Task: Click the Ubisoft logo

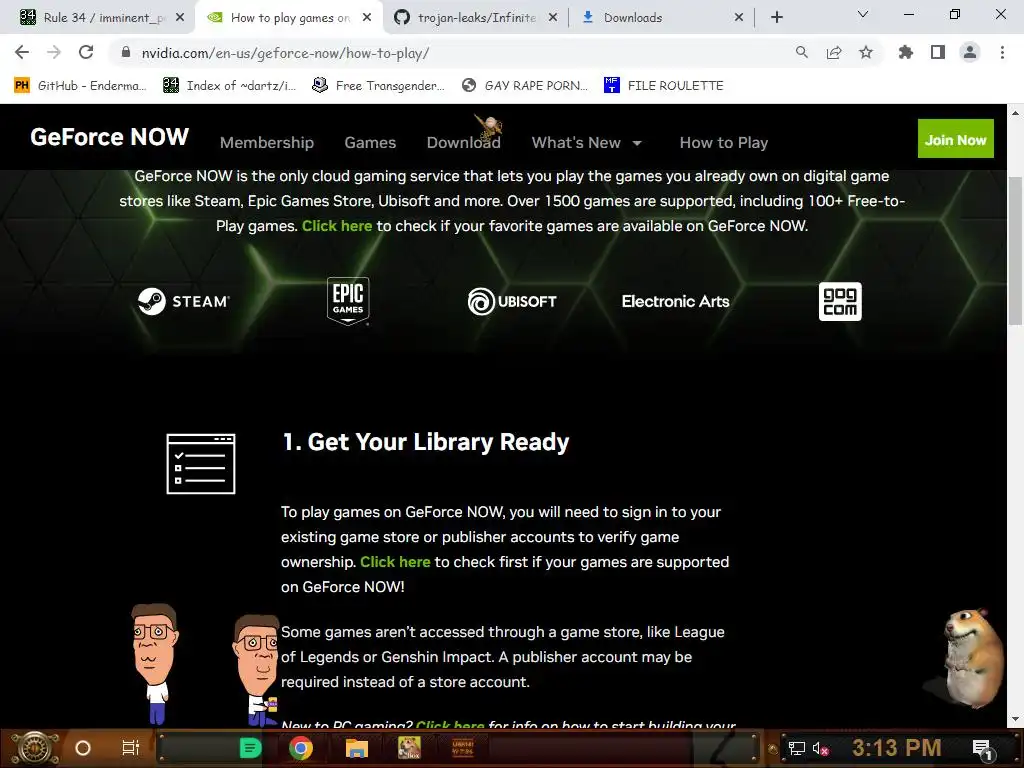Action: [512, 301]
